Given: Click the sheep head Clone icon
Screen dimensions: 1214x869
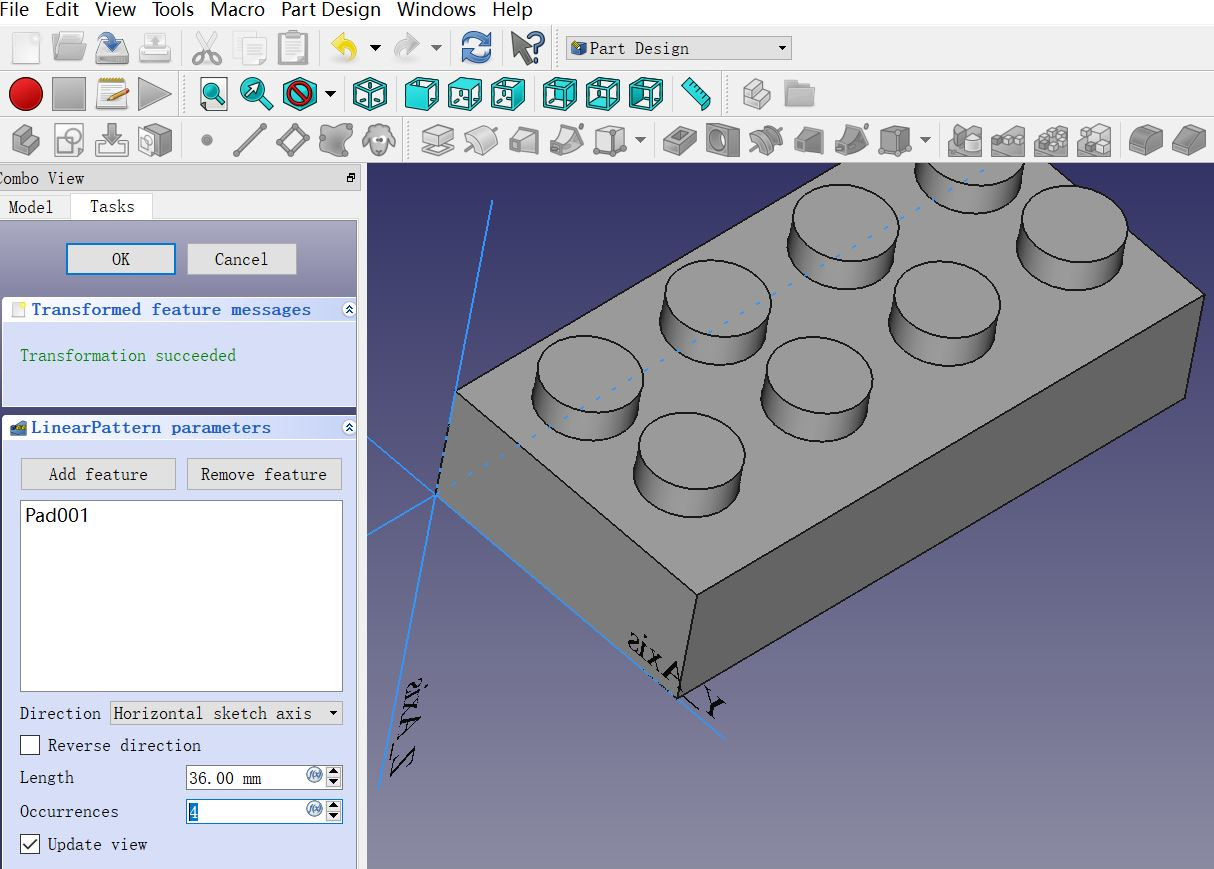Looking at the screenshot, I should tap(378, 140).
